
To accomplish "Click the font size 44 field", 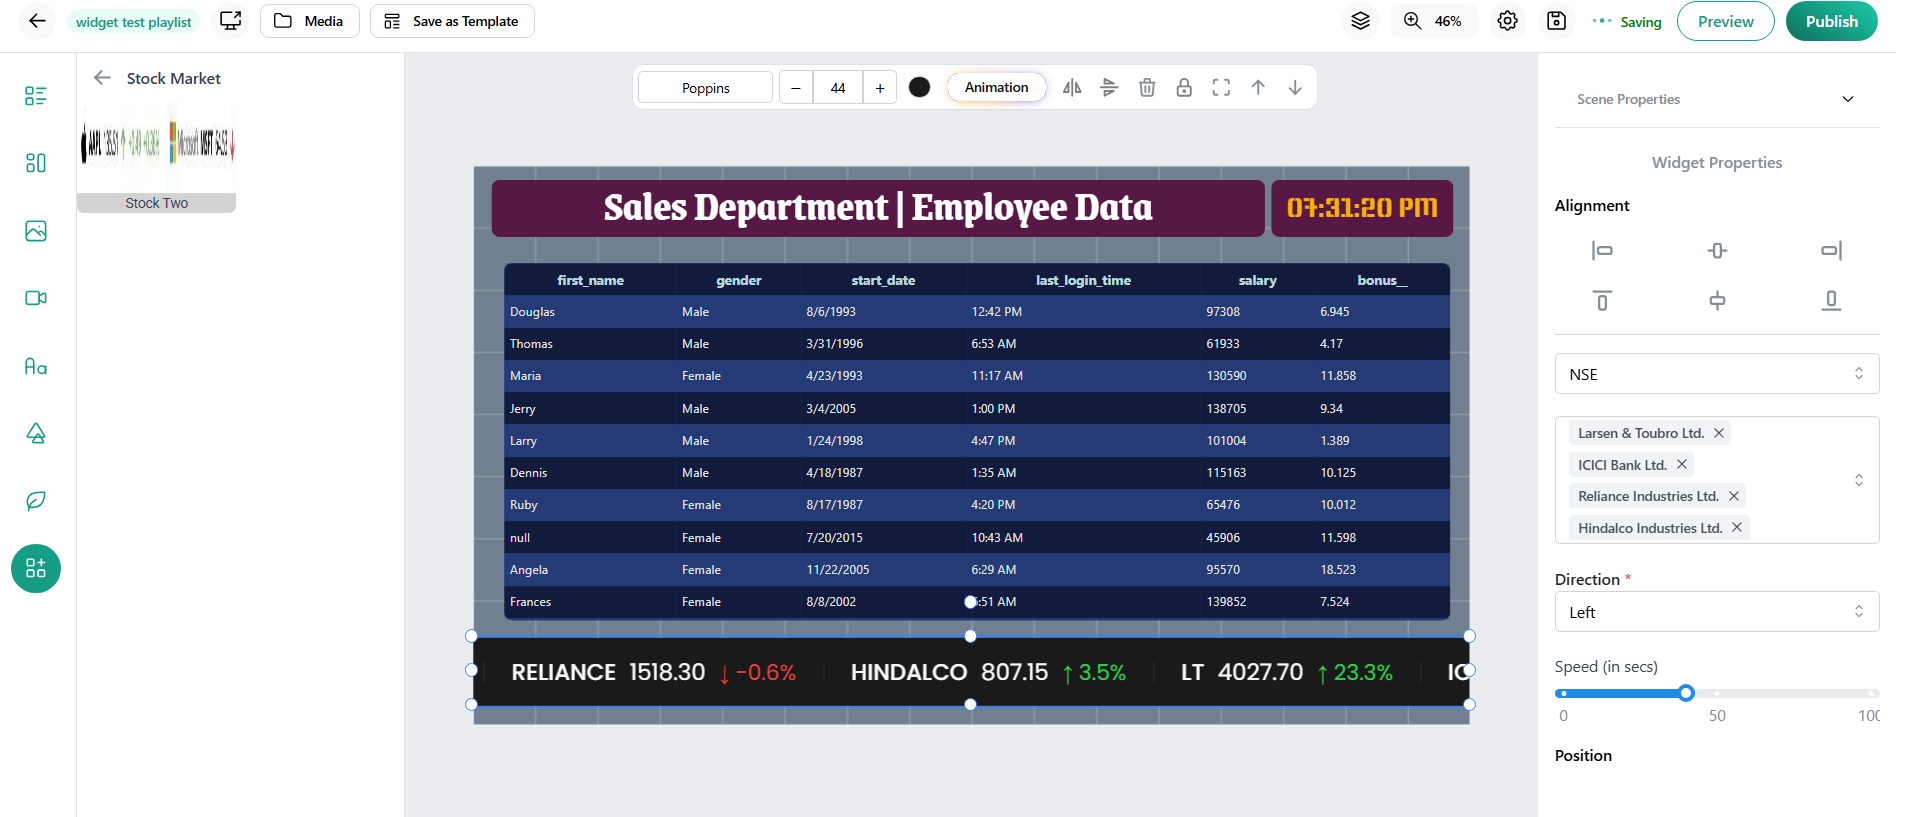I will (838, 88).
